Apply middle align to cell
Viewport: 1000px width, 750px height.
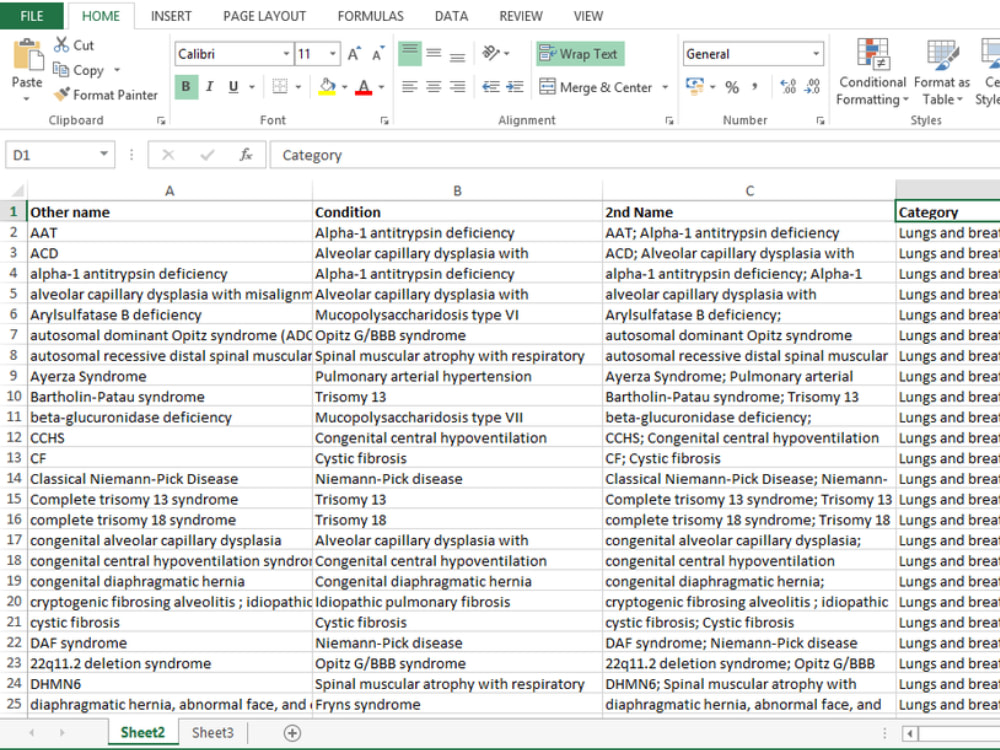(x=434, y=54)
